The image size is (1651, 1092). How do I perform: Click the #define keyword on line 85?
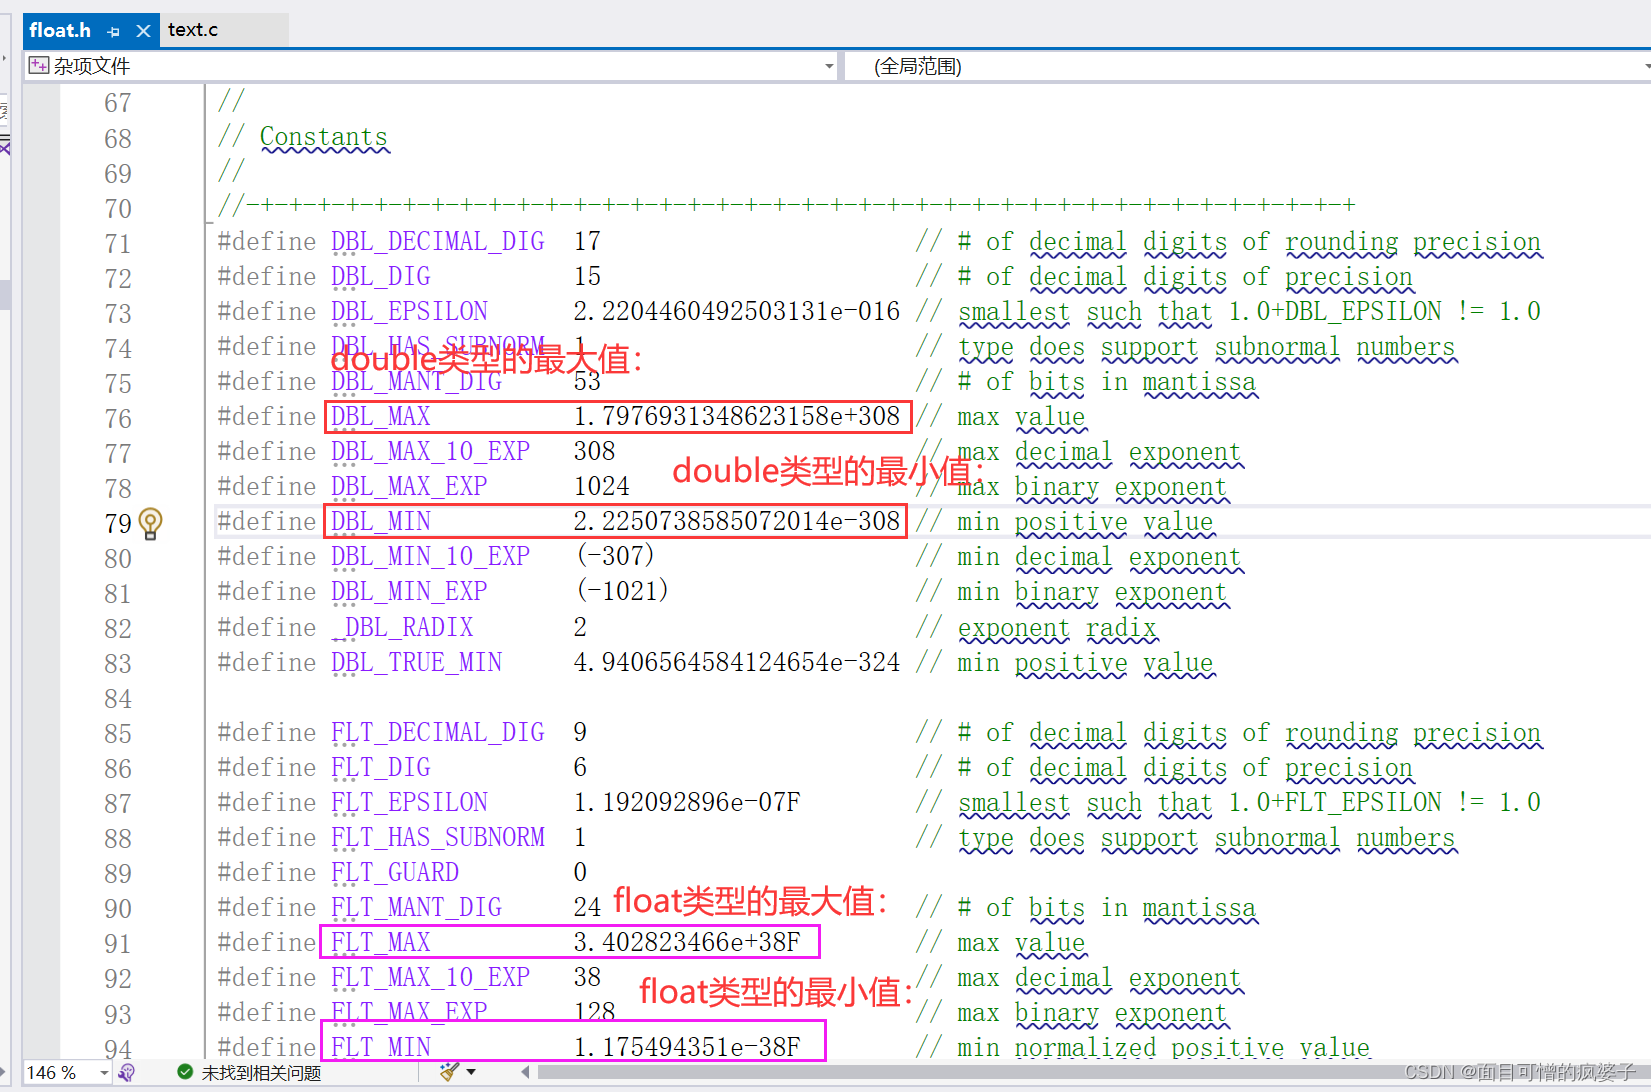(x=267, y=732)
